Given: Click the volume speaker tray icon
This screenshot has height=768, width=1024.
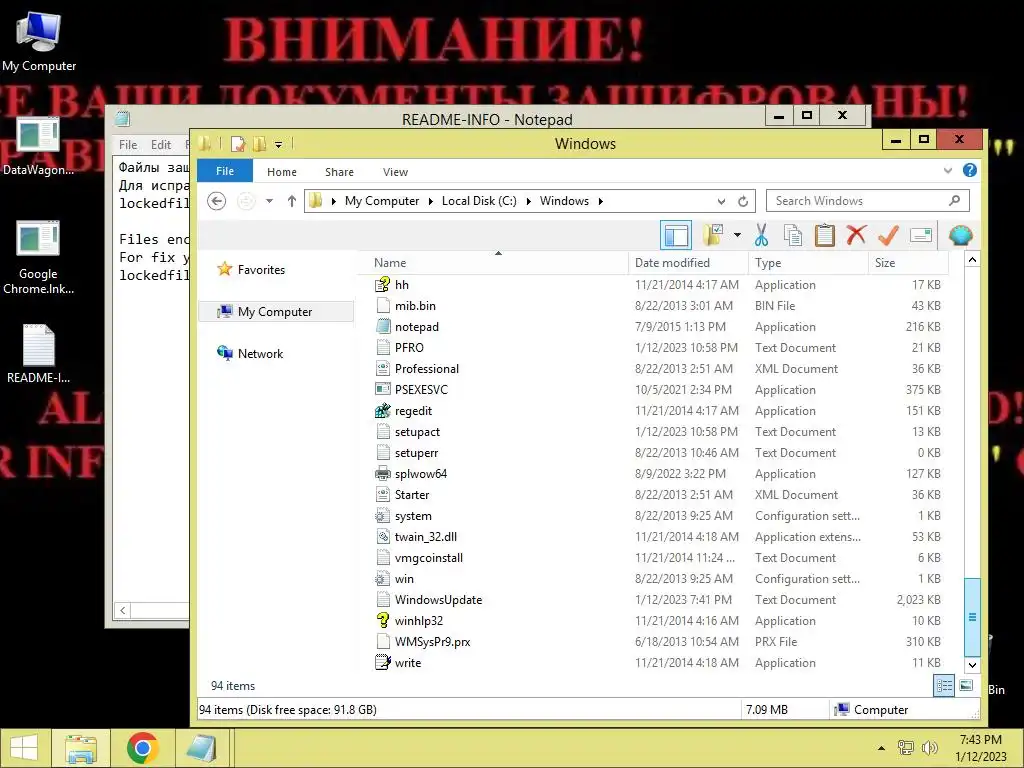Looking at the screenshot, I should (929, 748).
